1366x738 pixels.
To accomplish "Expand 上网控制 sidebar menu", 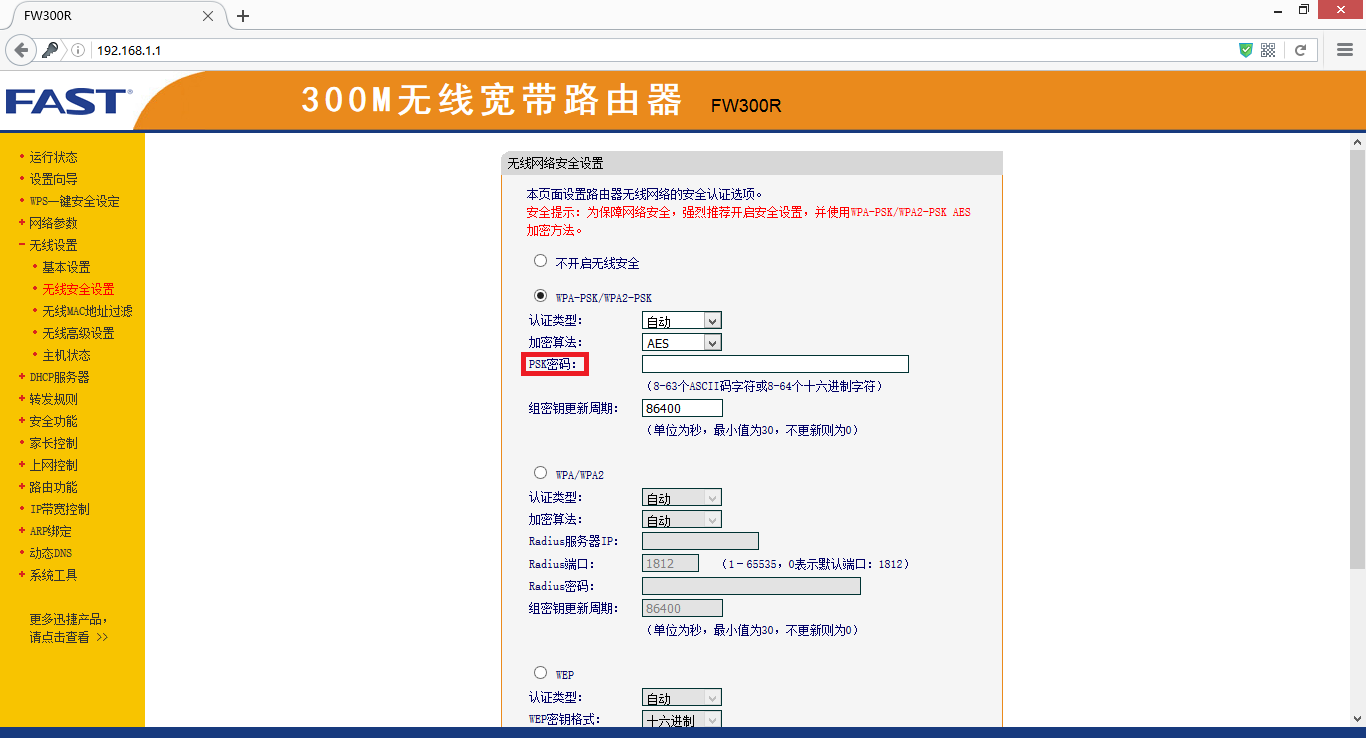I will (x=53, y=465).
